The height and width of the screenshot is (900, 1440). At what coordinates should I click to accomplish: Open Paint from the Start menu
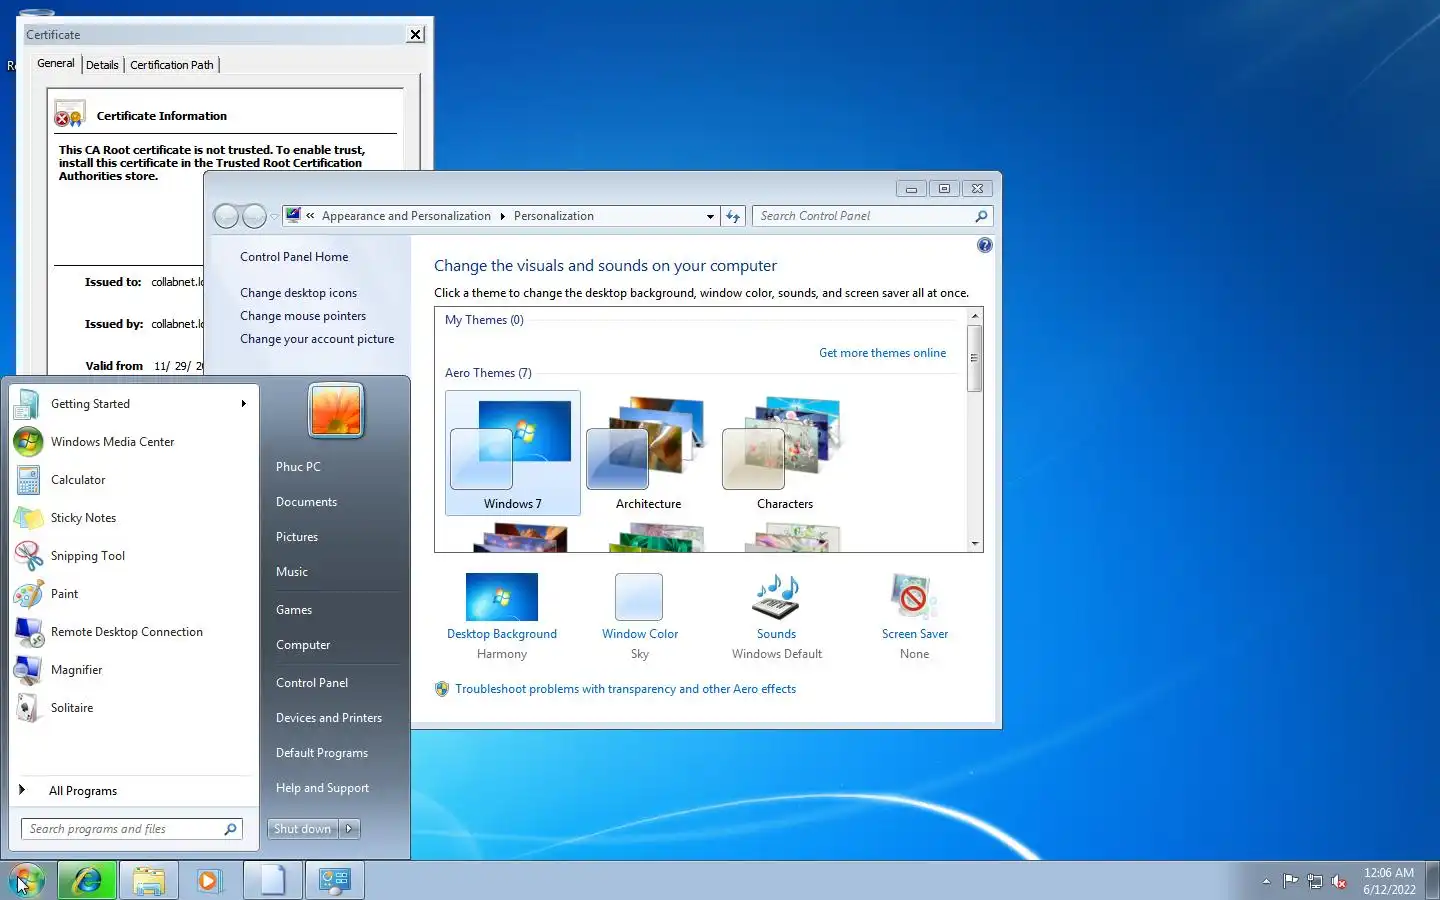point(132,594)
